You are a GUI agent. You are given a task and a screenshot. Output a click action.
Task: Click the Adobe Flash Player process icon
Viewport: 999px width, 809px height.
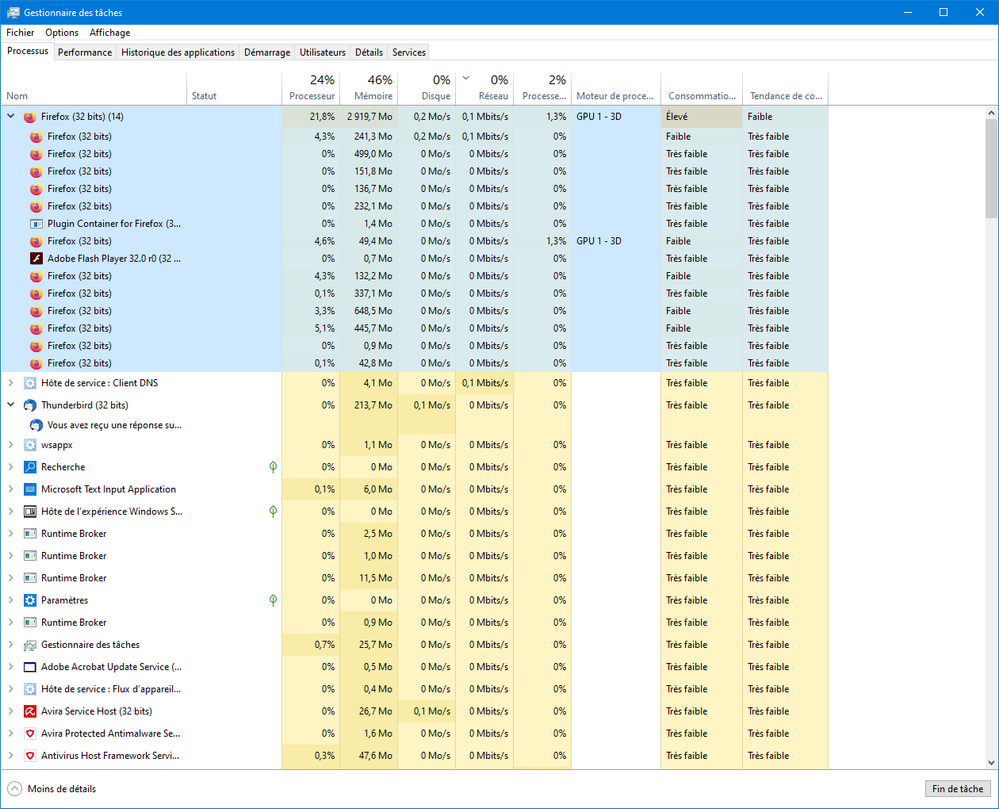pyautogui.click(x=36, y=258)
